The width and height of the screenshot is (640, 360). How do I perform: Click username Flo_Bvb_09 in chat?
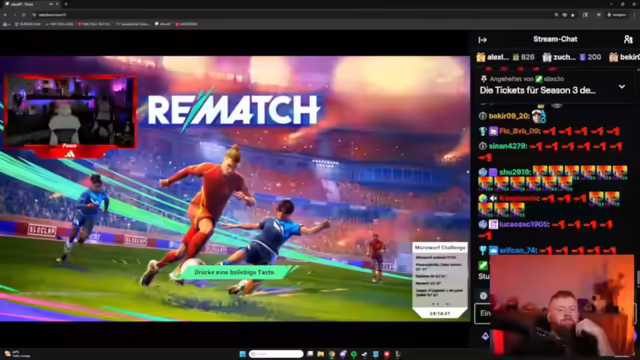519,131
